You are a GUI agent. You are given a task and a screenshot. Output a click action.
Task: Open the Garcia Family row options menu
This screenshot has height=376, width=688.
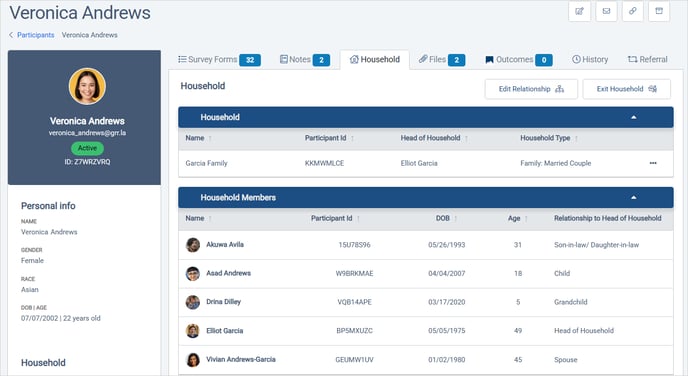coord(653,163)
